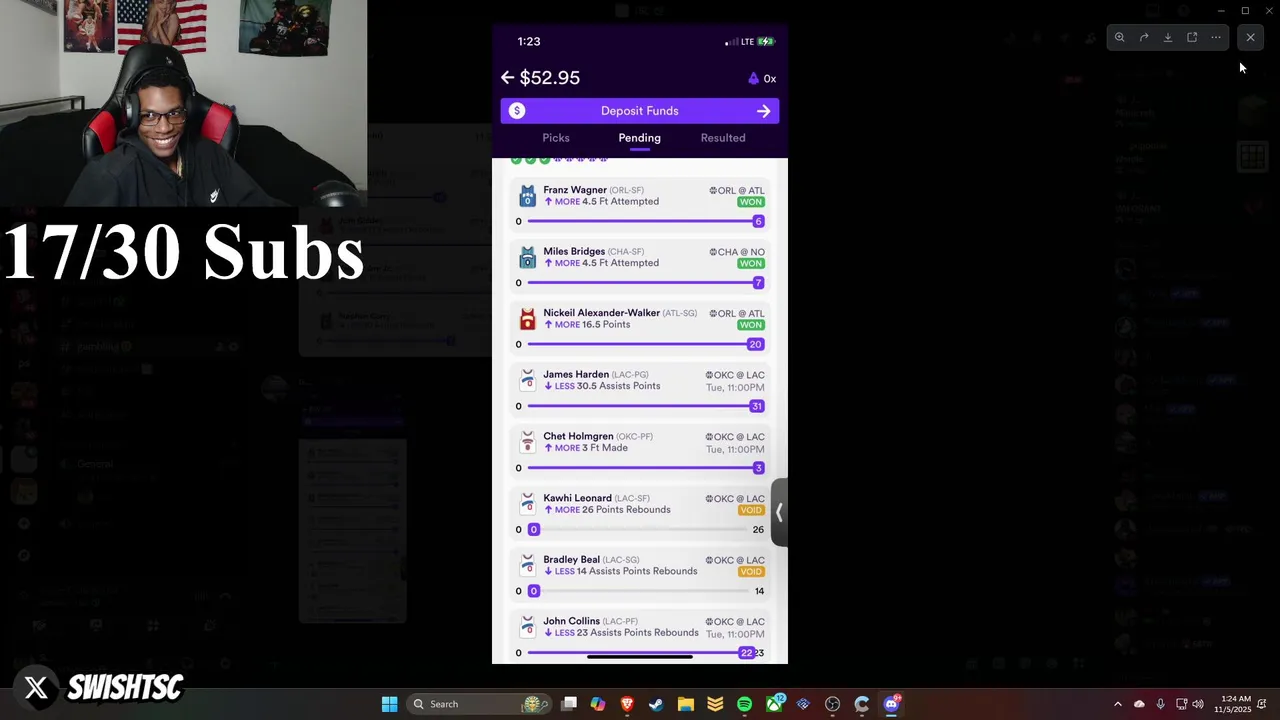
Task: Tap the dollar coin icon on Deposit Funds
Action: [516, 111]
